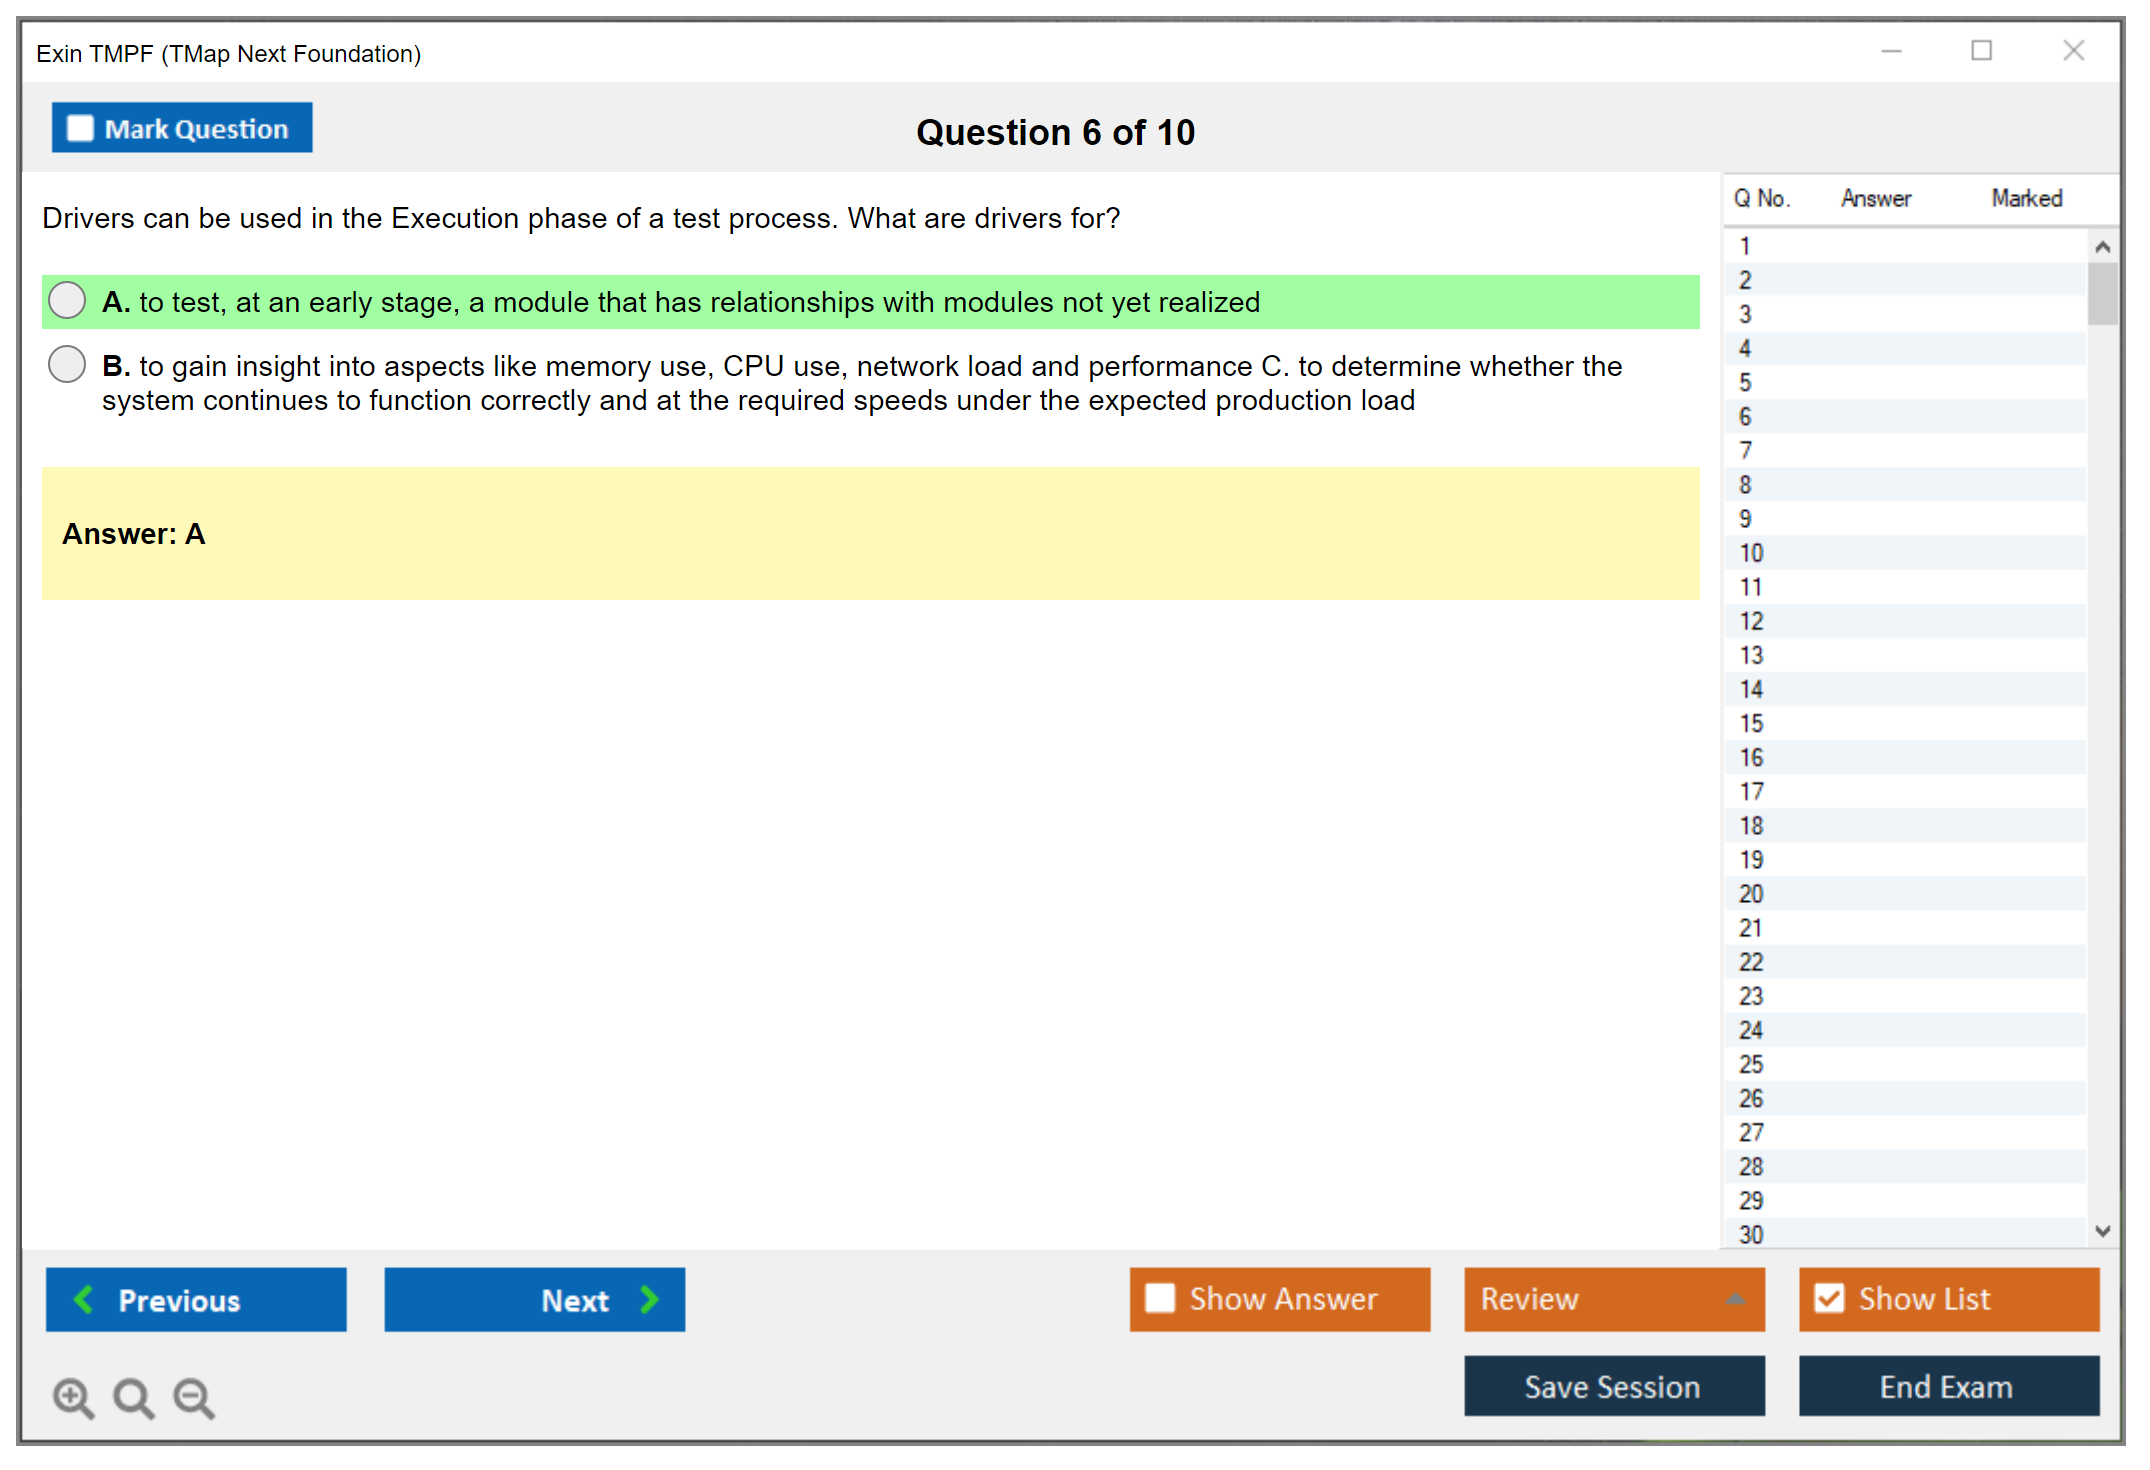Enable the Show Answer checkbox
This screenshot has height=1470, width=2150.
pyautogui.click(x=1160, y=1298)
